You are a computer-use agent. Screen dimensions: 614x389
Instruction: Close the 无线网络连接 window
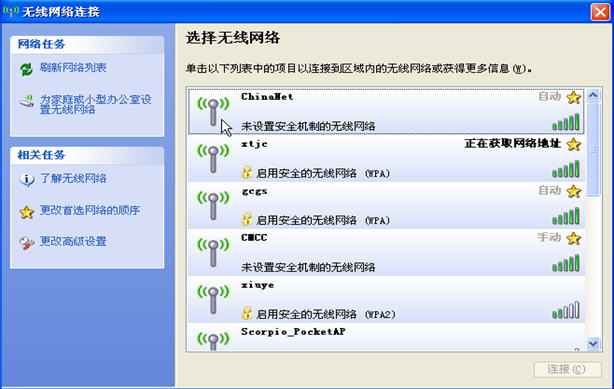(x=600, y=12)
